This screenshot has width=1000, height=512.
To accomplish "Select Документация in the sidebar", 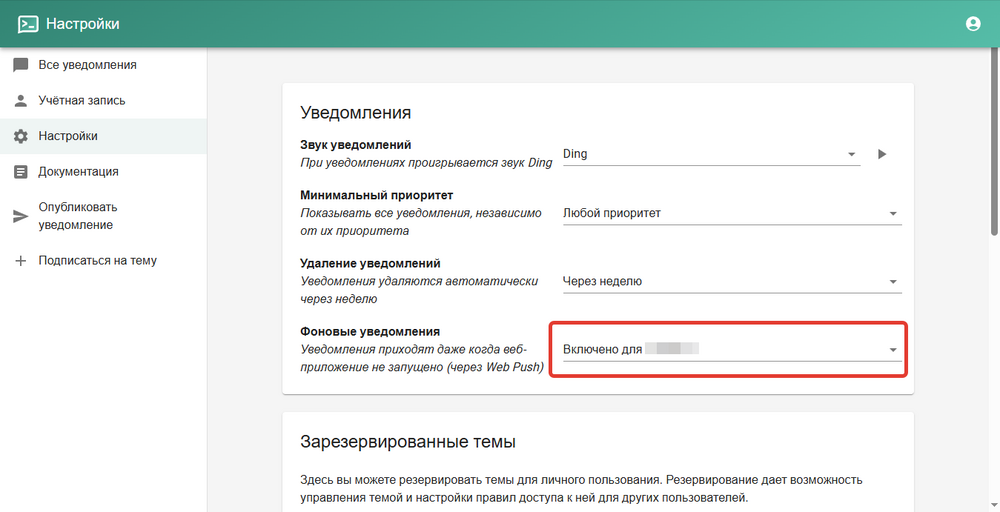I will click(78, 172).
